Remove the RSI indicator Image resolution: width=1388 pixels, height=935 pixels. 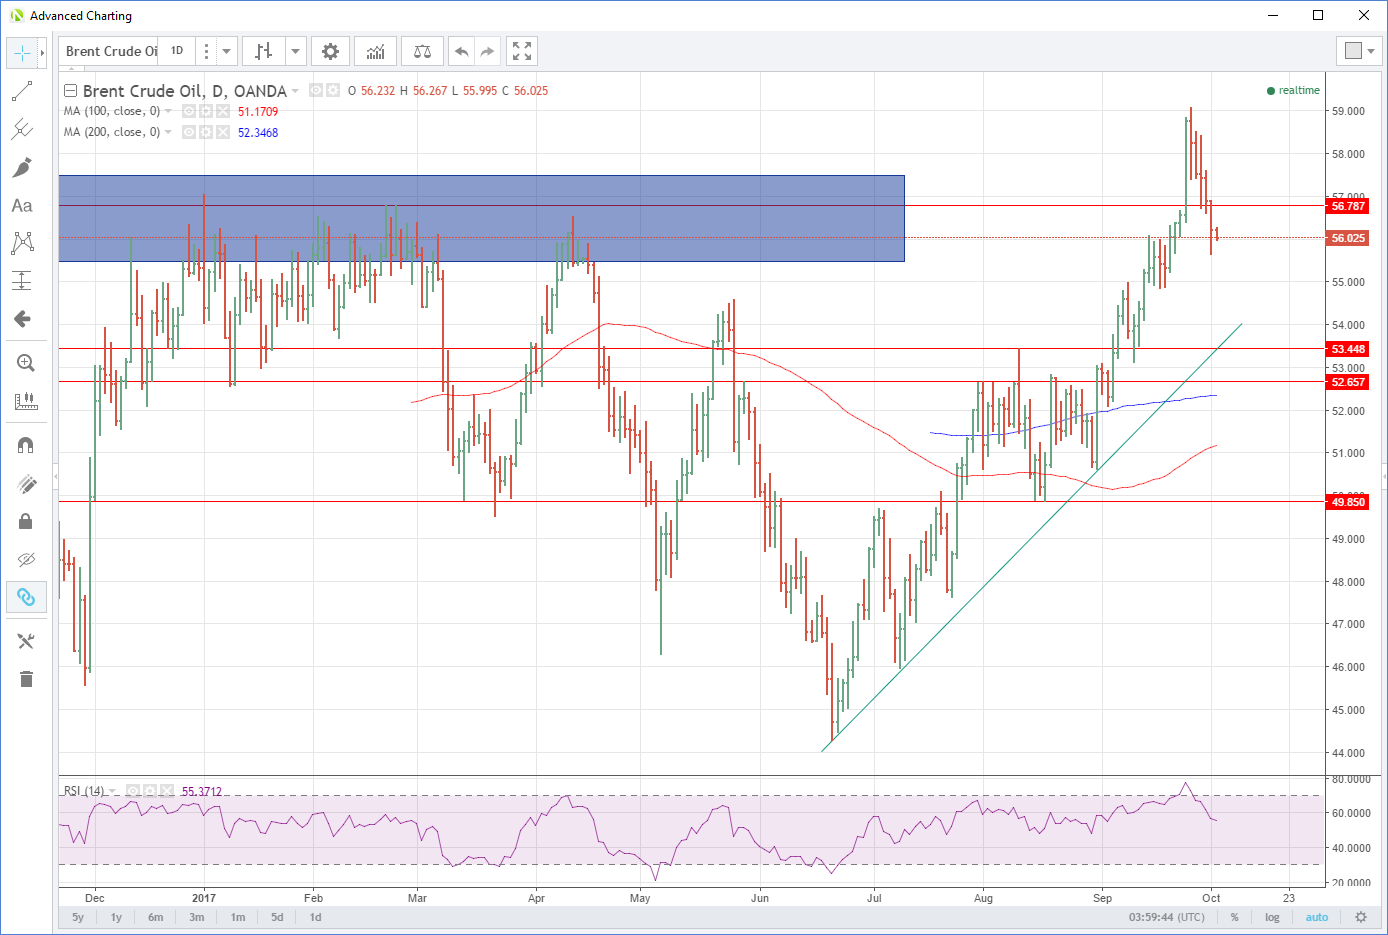166,791
